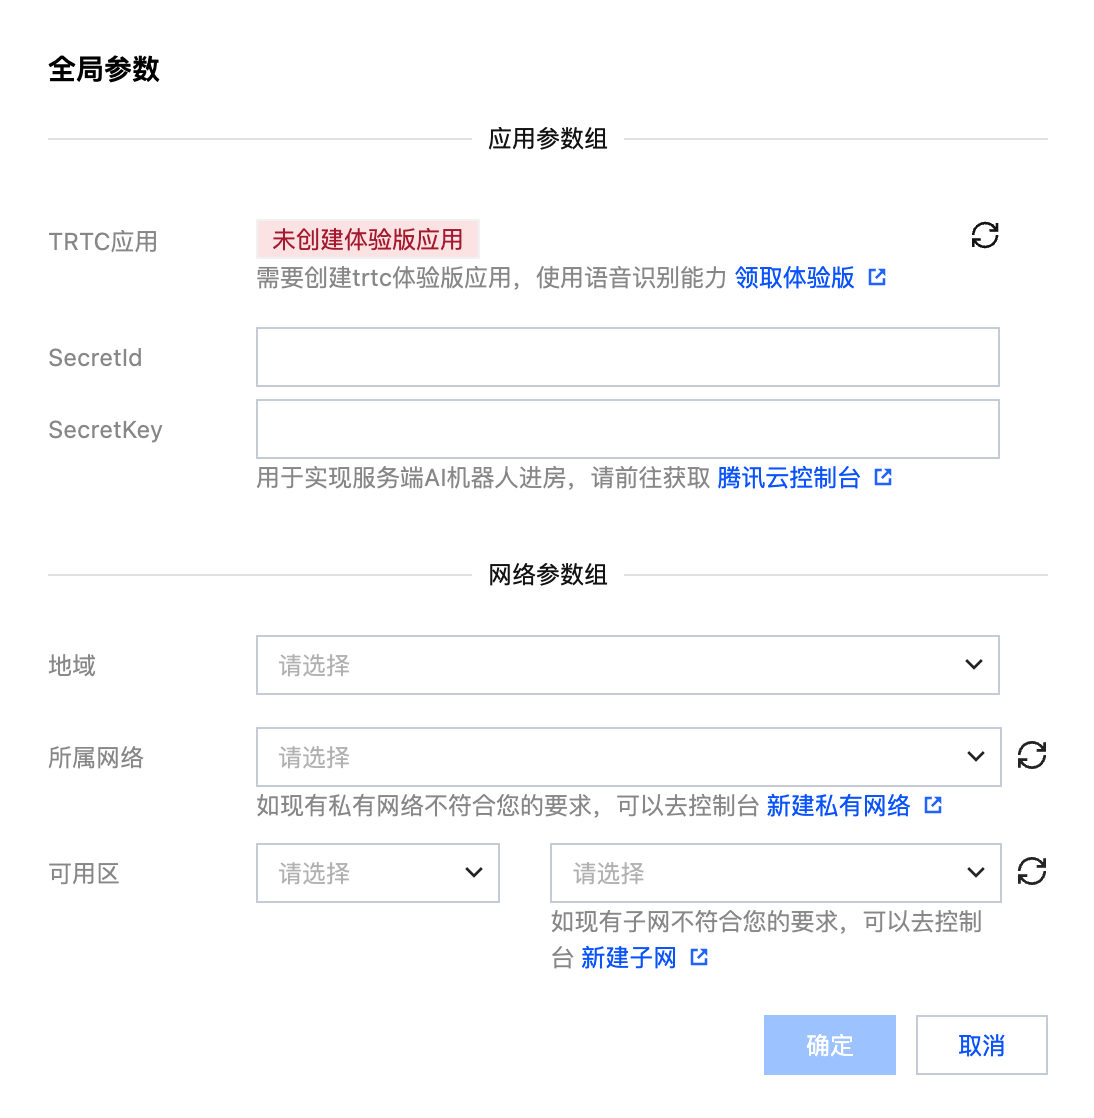
Task: Click the SecretId input field
Action: [x=627, y=357]
